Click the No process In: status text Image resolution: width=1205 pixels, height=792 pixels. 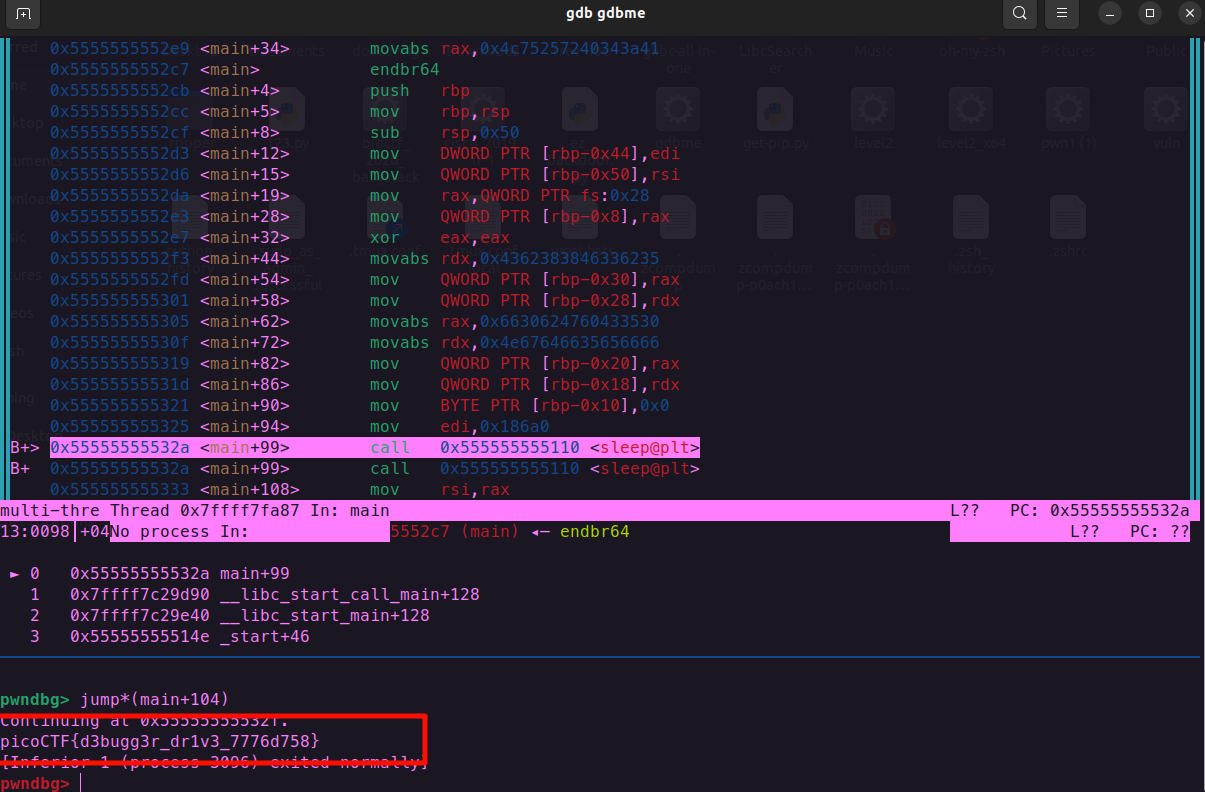click(180, 531)
